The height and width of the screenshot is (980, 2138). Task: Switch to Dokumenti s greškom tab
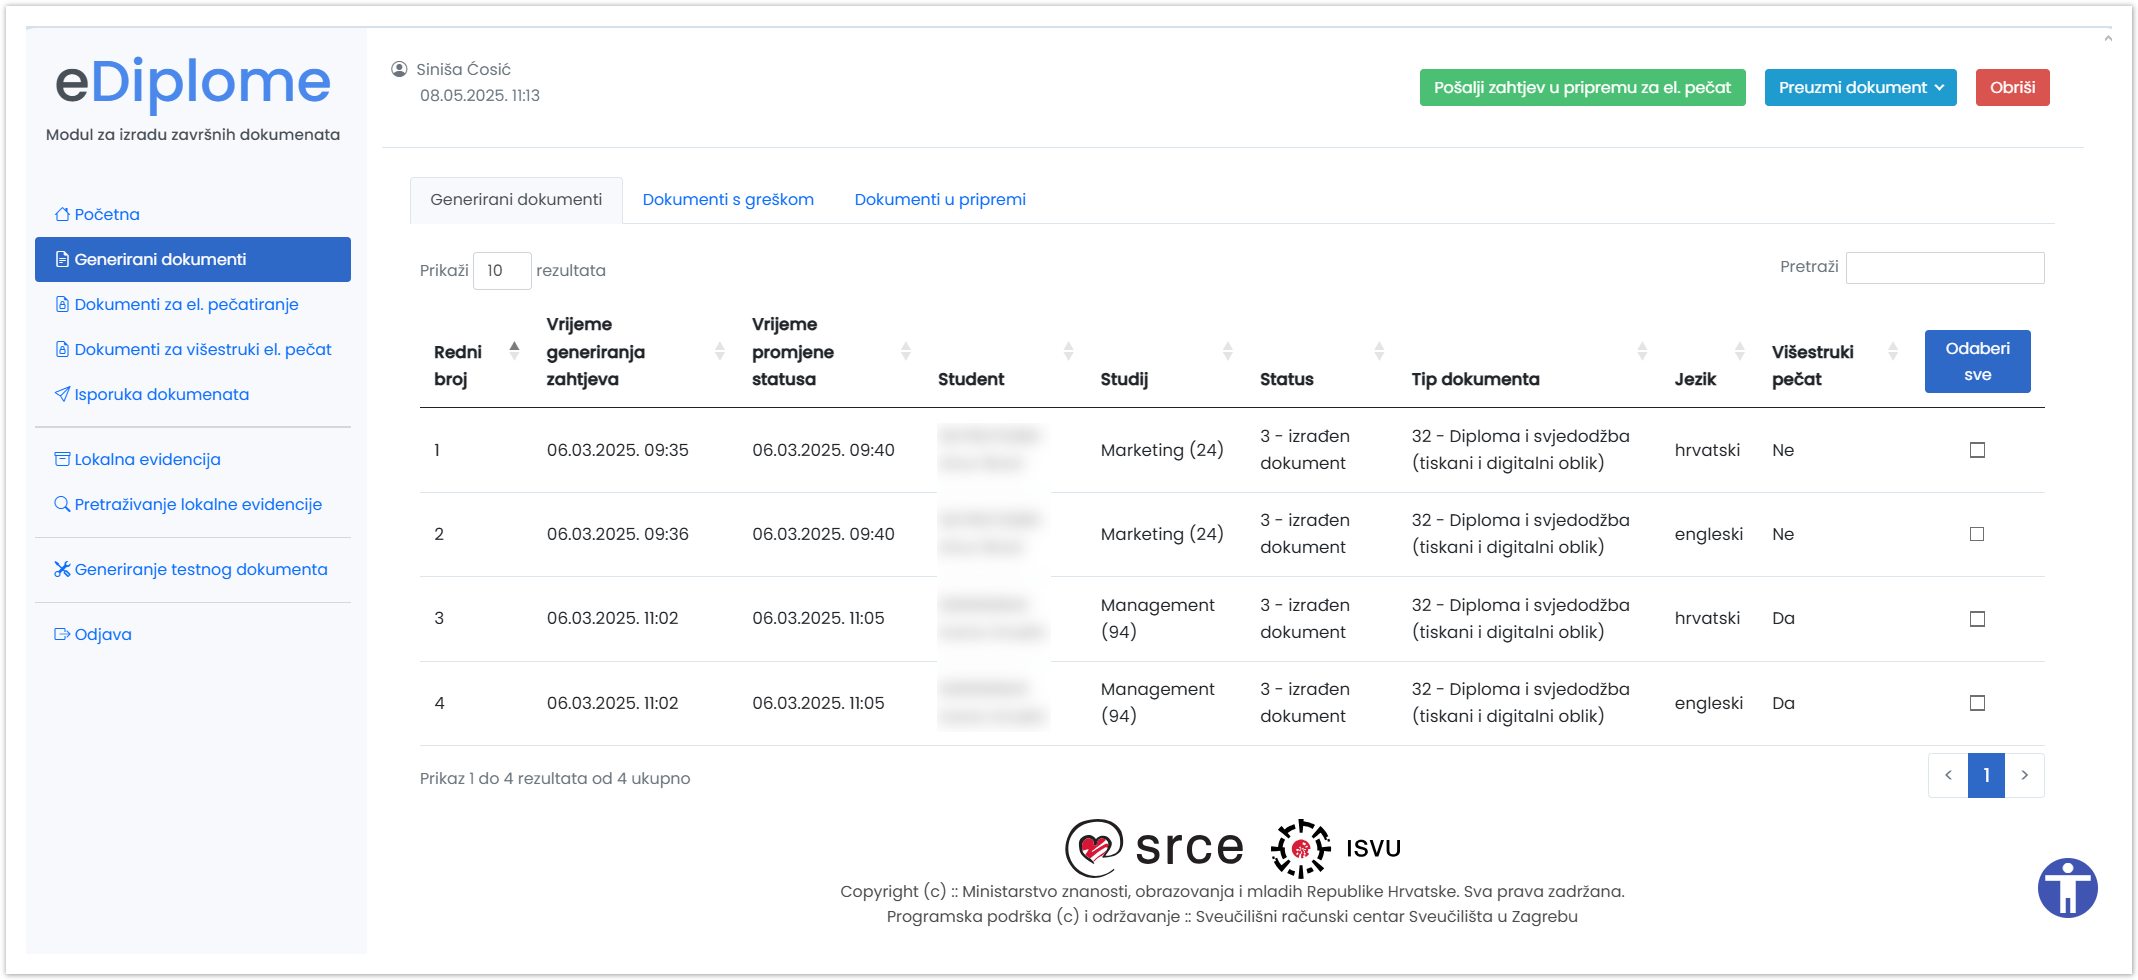728,200
